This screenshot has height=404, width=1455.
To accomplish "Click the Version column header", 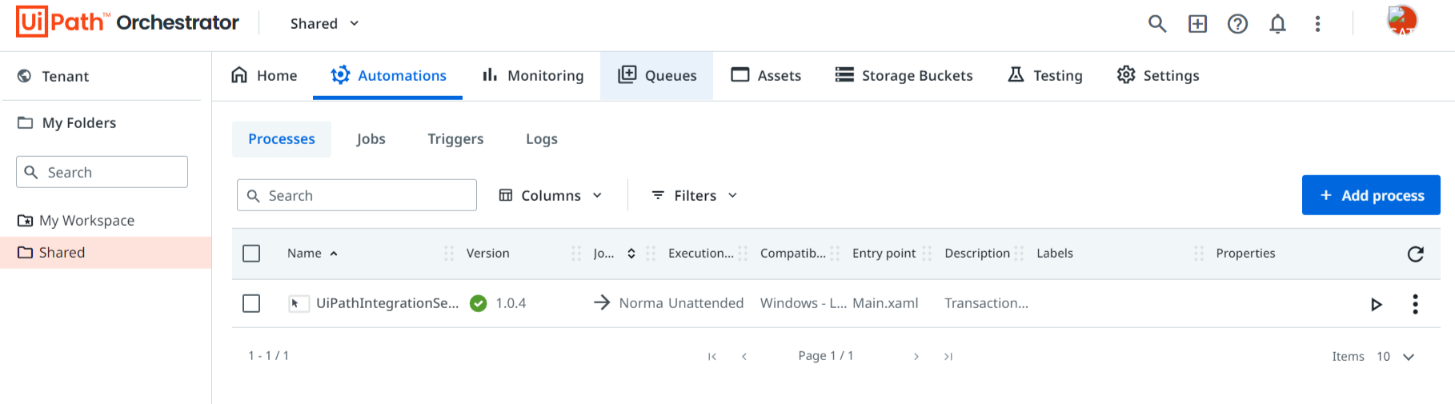I will pyautogui.click(x=488, y=254).
